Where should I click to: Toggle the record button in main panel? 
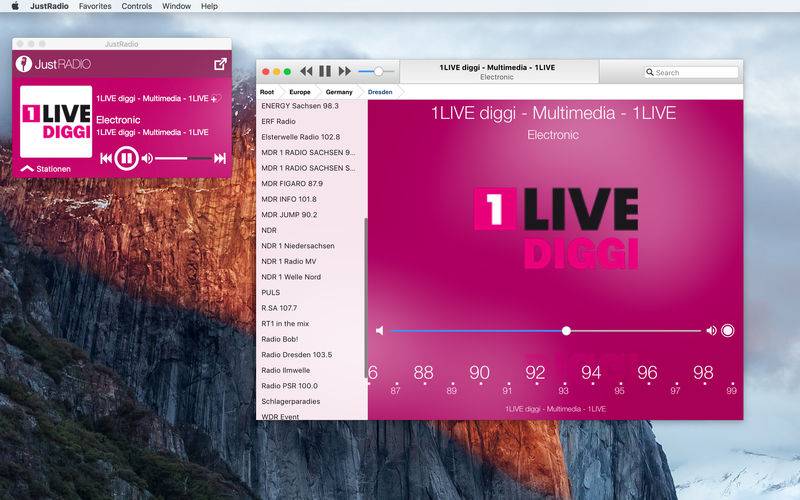click(728, 331)
